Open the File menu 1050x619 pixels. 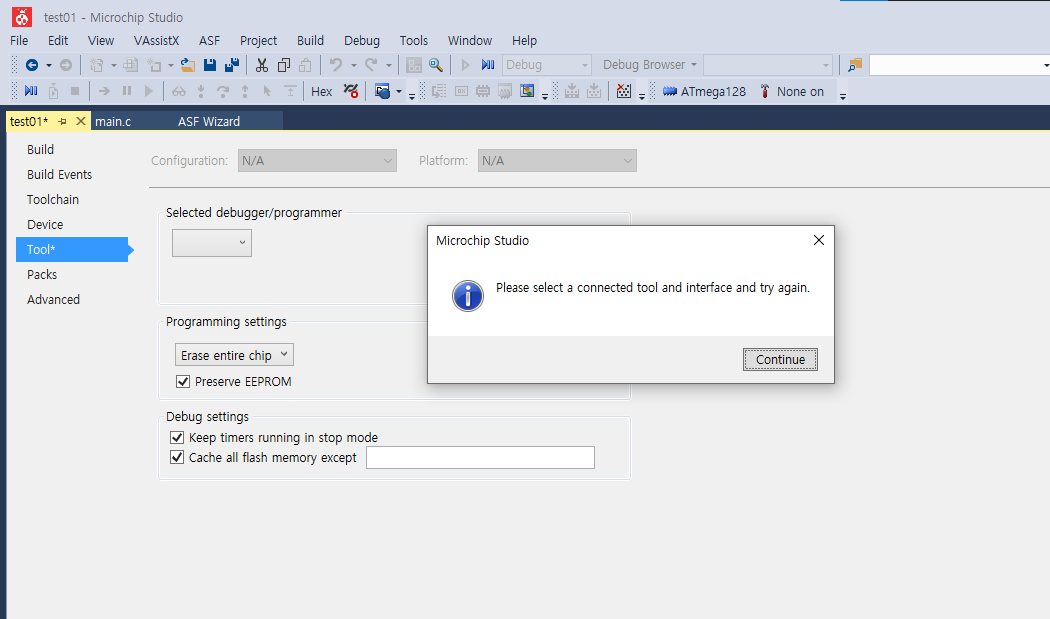(x=19, y=40)
